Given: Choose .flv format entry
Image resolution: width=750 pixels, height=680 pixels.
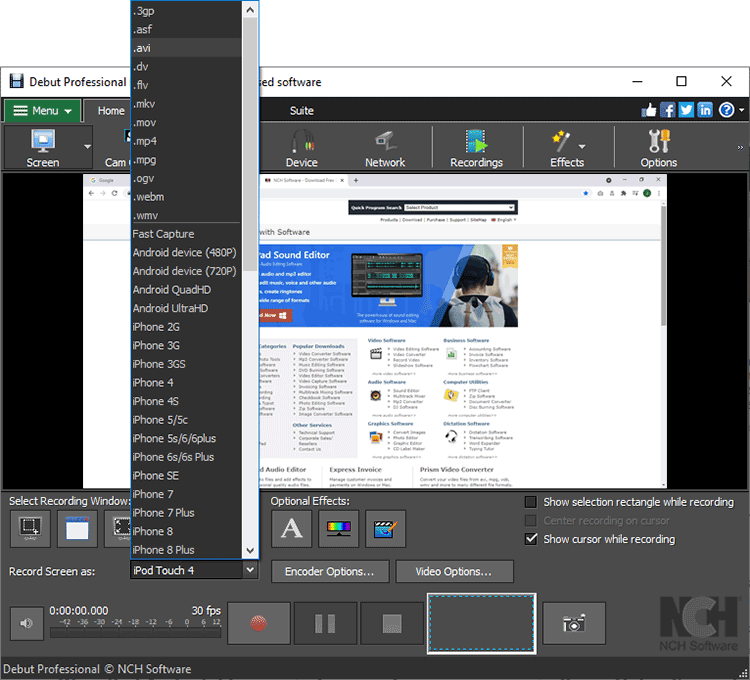Looking at the screenshot, I should pos(186,85).
